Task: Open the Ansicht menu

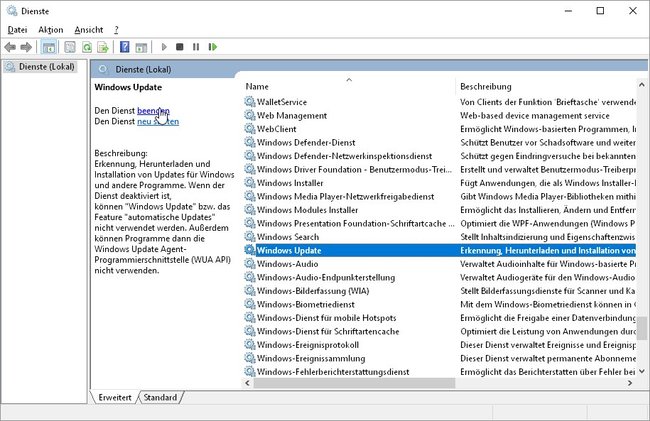Action: 89,30
